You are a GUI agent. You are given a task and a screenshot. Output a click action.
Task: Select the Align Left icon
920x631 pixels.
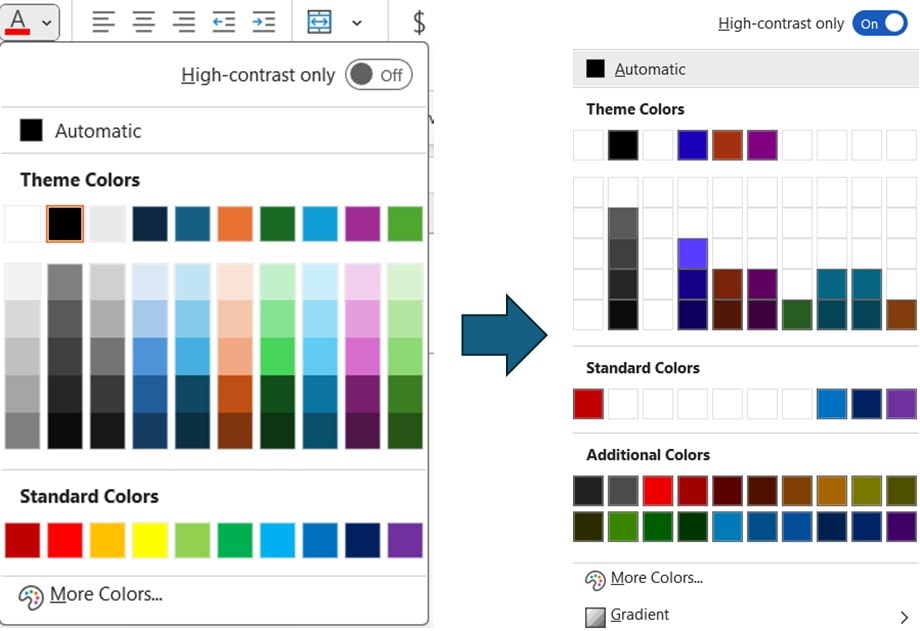(x=103, y=22)
